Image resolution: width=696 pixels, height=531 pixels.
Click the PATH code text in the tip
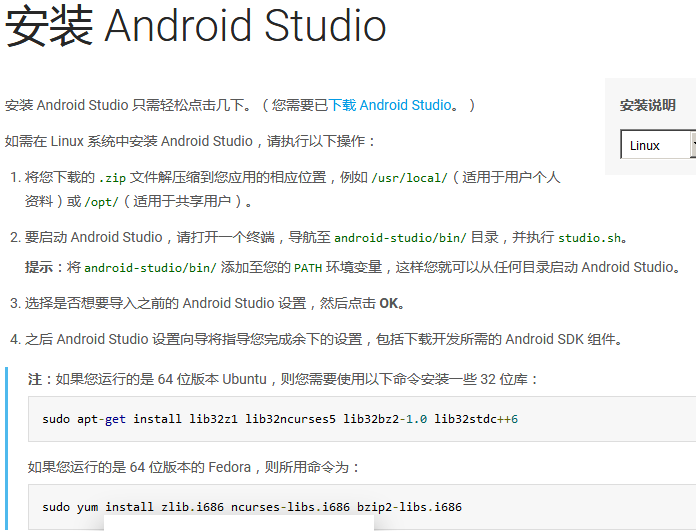(306, 268)
